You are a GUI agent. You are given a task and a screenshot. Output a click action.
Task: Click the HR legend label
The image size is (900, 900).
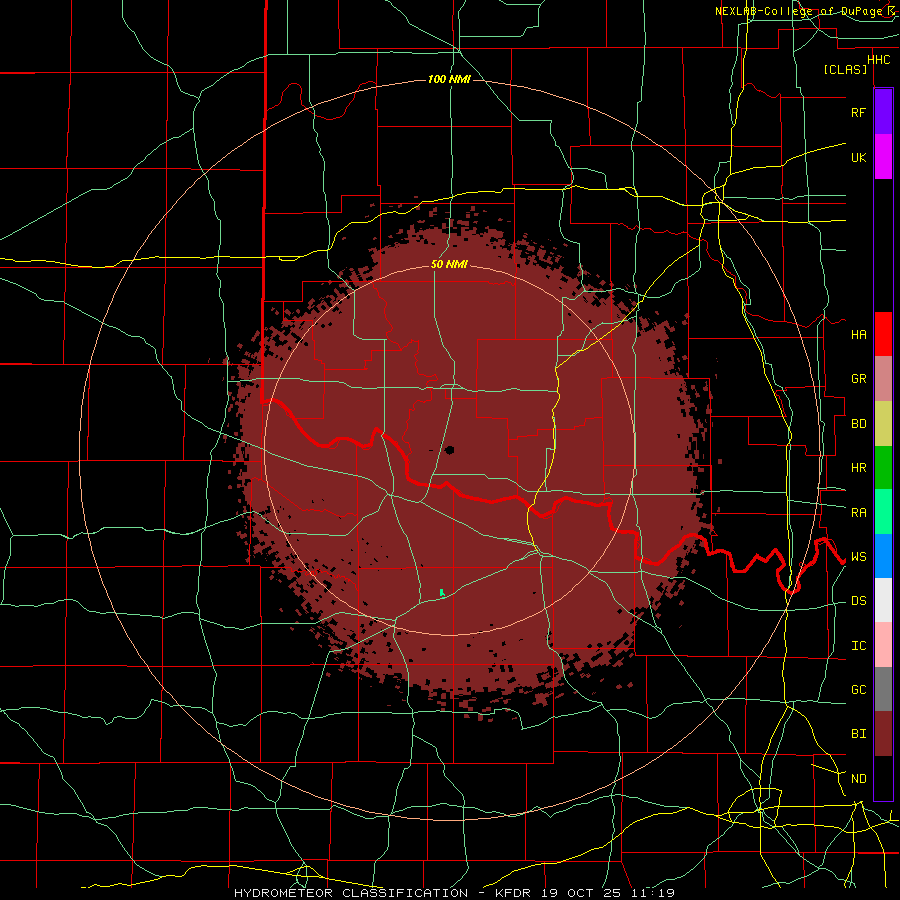tap(858, 468)
